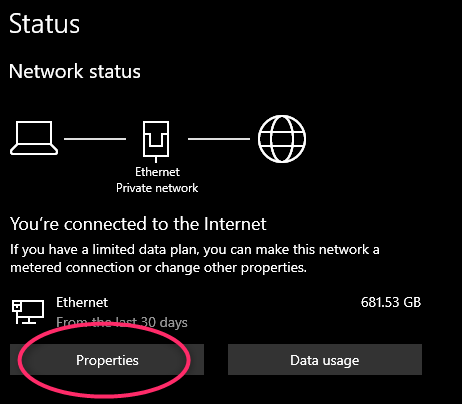Screen dimensions: 462x404
Task: Click the line connecting Ethernet and globe
Action: coord(219,139)
